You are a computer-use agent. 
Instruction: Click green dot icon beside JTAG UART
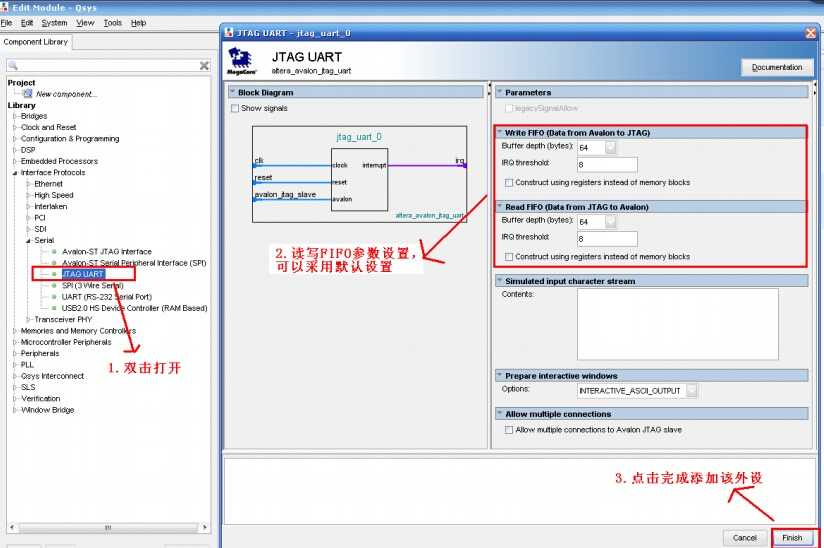(54, 274)
